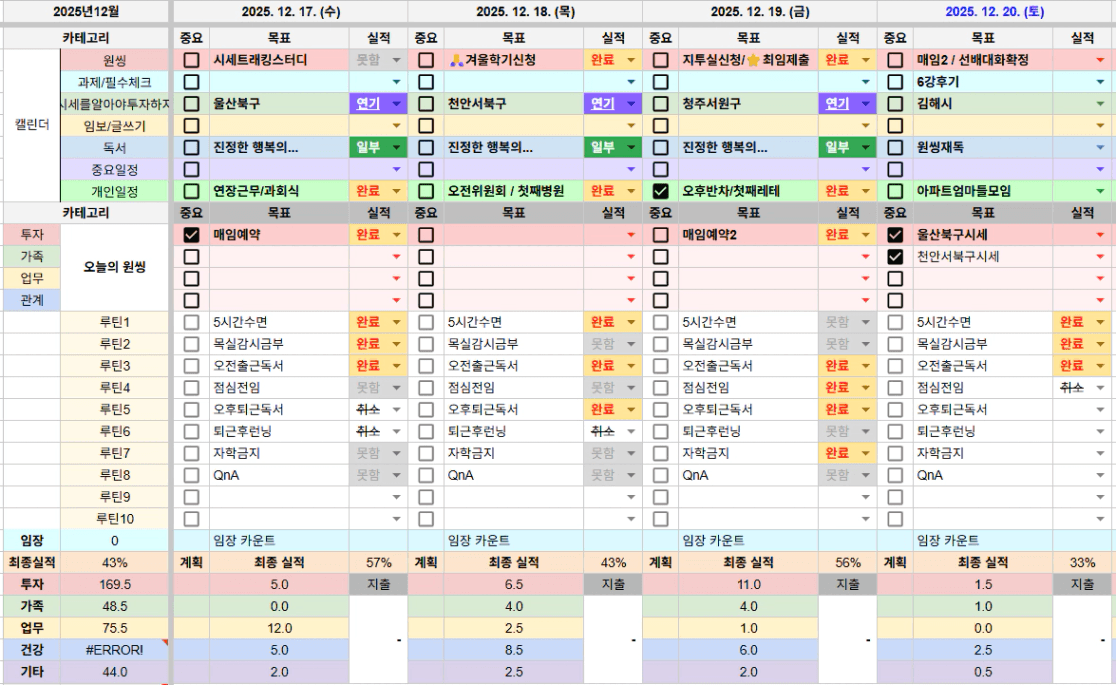Expand the 완료 dropdown for 겨울학기신청
The width and height of the screenshot is (1116, 685).
click(x=631, y=61)
